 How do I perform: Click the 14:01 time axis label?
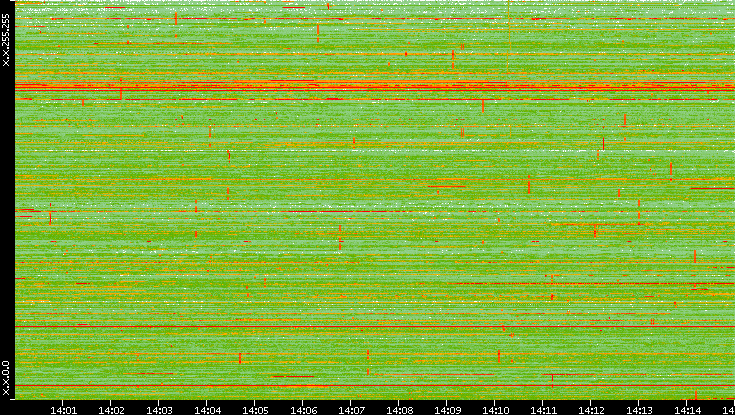63,410
